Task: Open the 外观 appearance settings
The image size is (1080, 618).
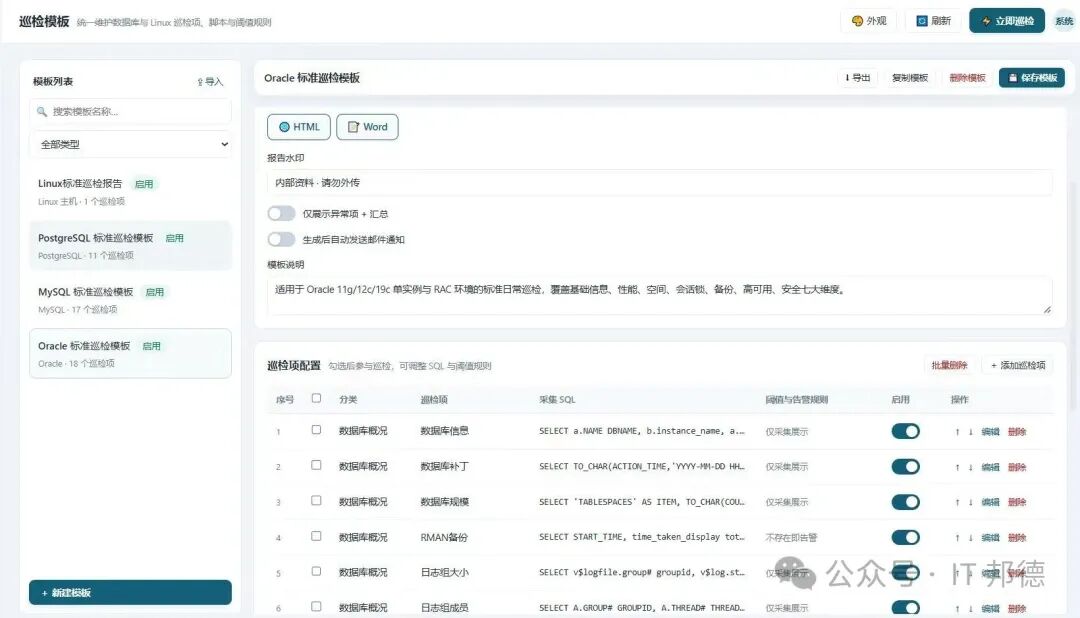Action: click(869, 21)
